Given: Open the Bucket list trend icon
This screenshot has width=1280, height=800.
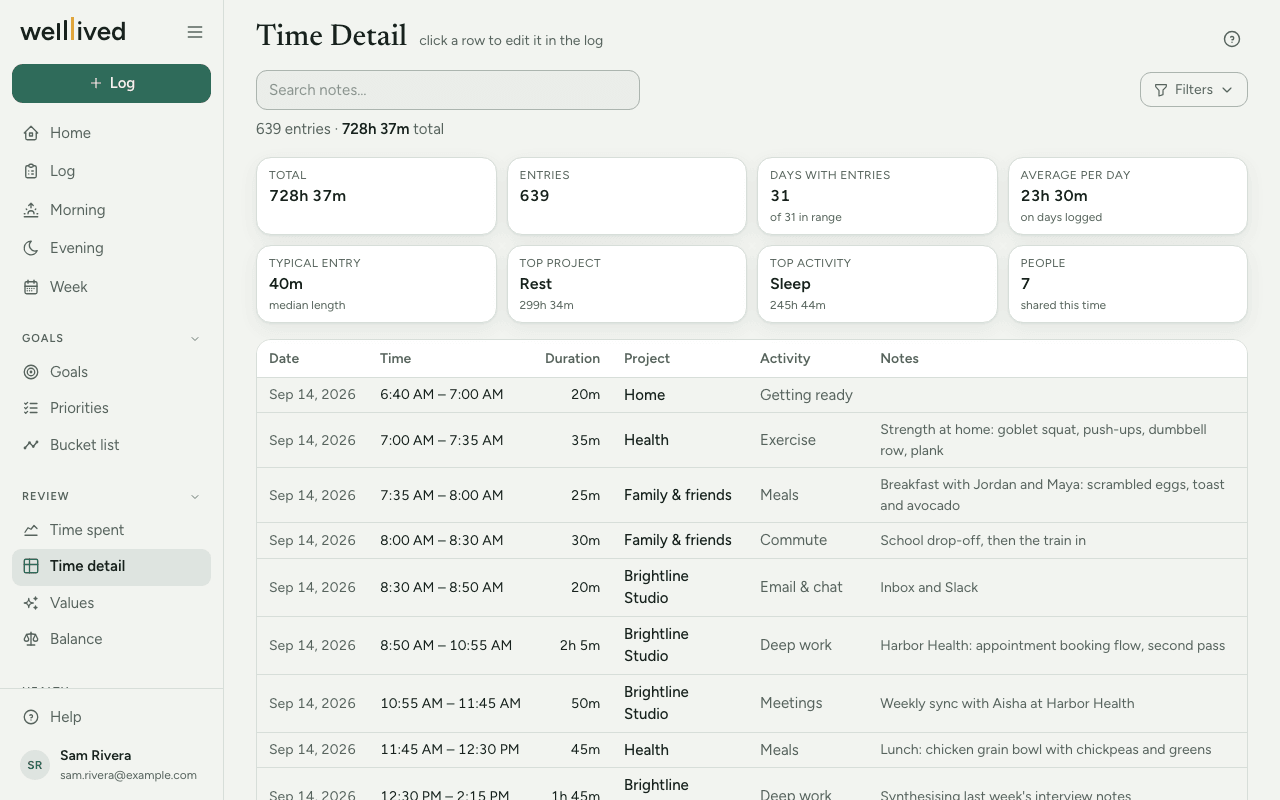Looking at the screenshot, I should tap(31, 445).
